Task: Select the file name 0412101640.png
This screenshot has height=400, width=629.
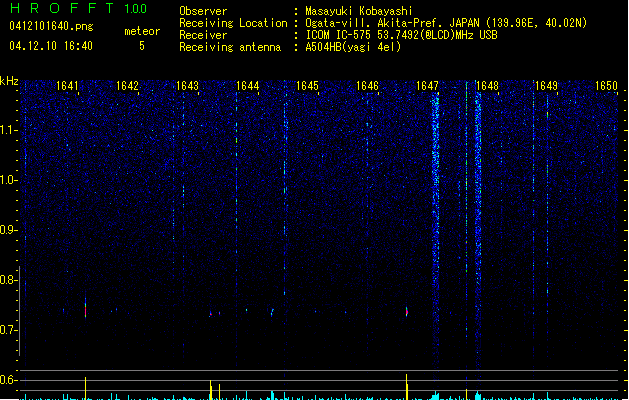Action: 51,26
